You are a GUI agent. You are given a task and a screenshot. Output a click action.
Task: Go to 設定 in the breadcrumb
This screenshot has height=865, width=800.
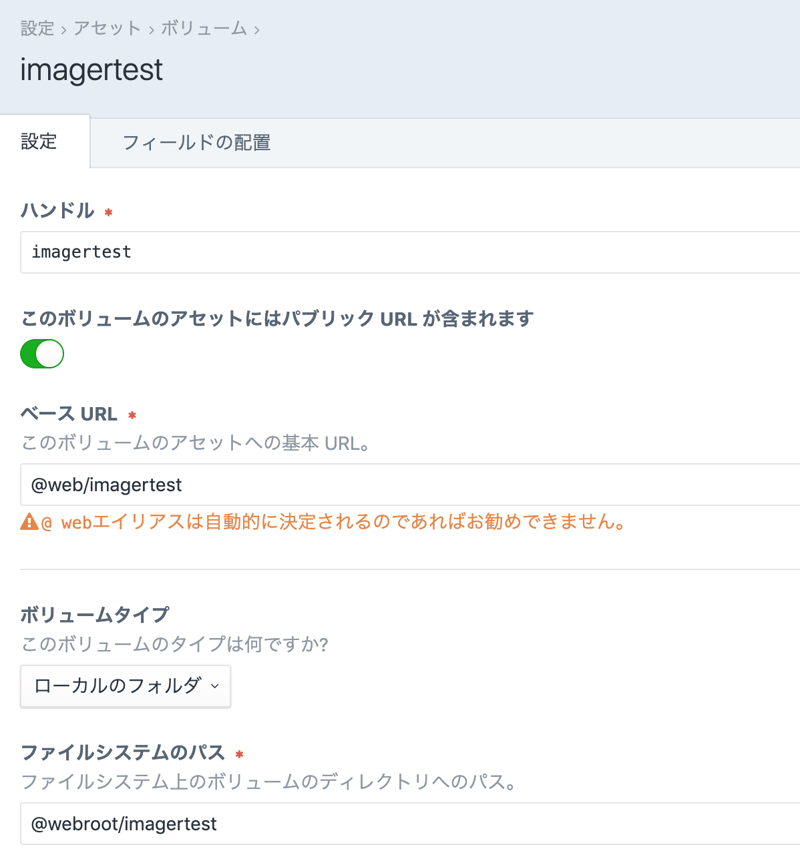pyautogui.click(x=37, y=28)
